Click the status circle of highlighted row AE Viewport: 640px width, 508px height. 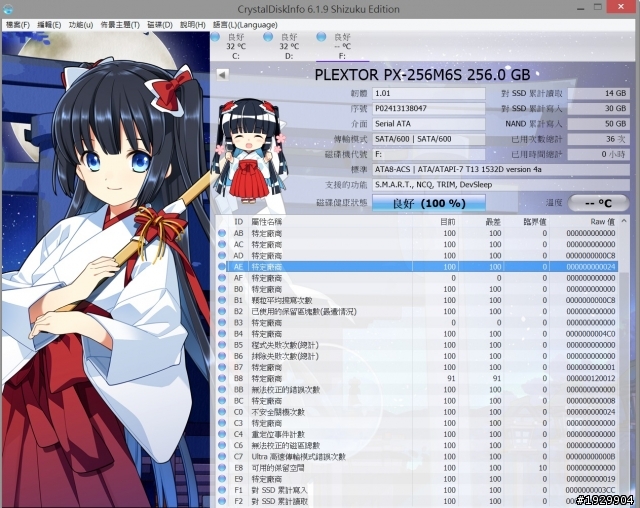coord(222,267)
